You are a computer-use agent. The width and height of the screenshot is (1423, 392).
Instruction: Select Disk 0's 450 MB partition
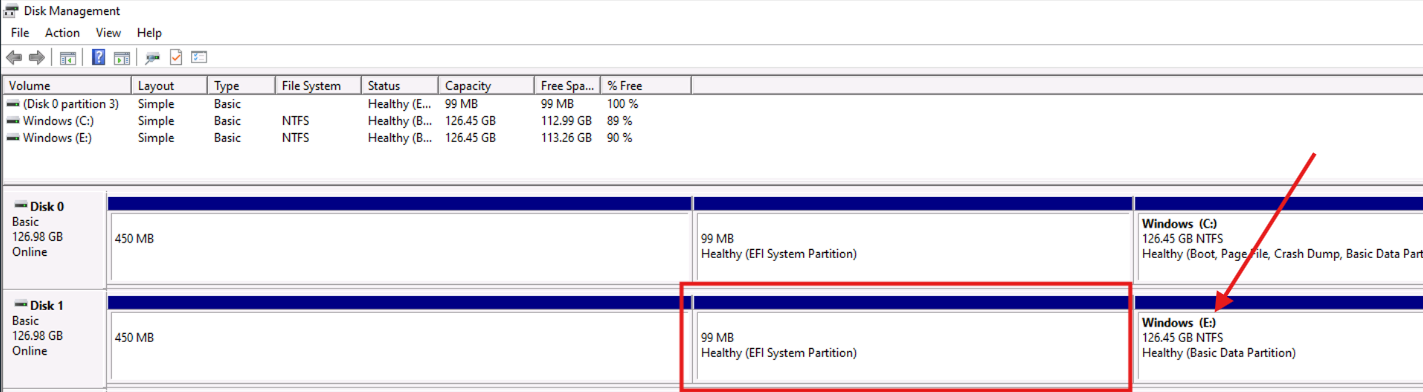[400, 239]
